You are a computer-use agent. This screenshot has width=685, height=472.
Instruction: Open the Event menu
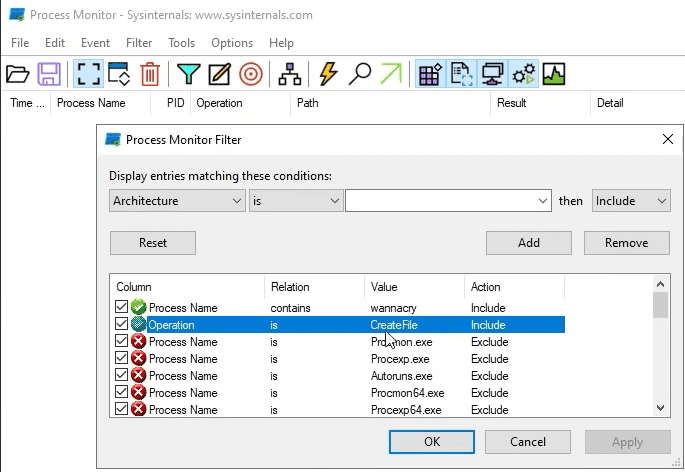[95, 43]
